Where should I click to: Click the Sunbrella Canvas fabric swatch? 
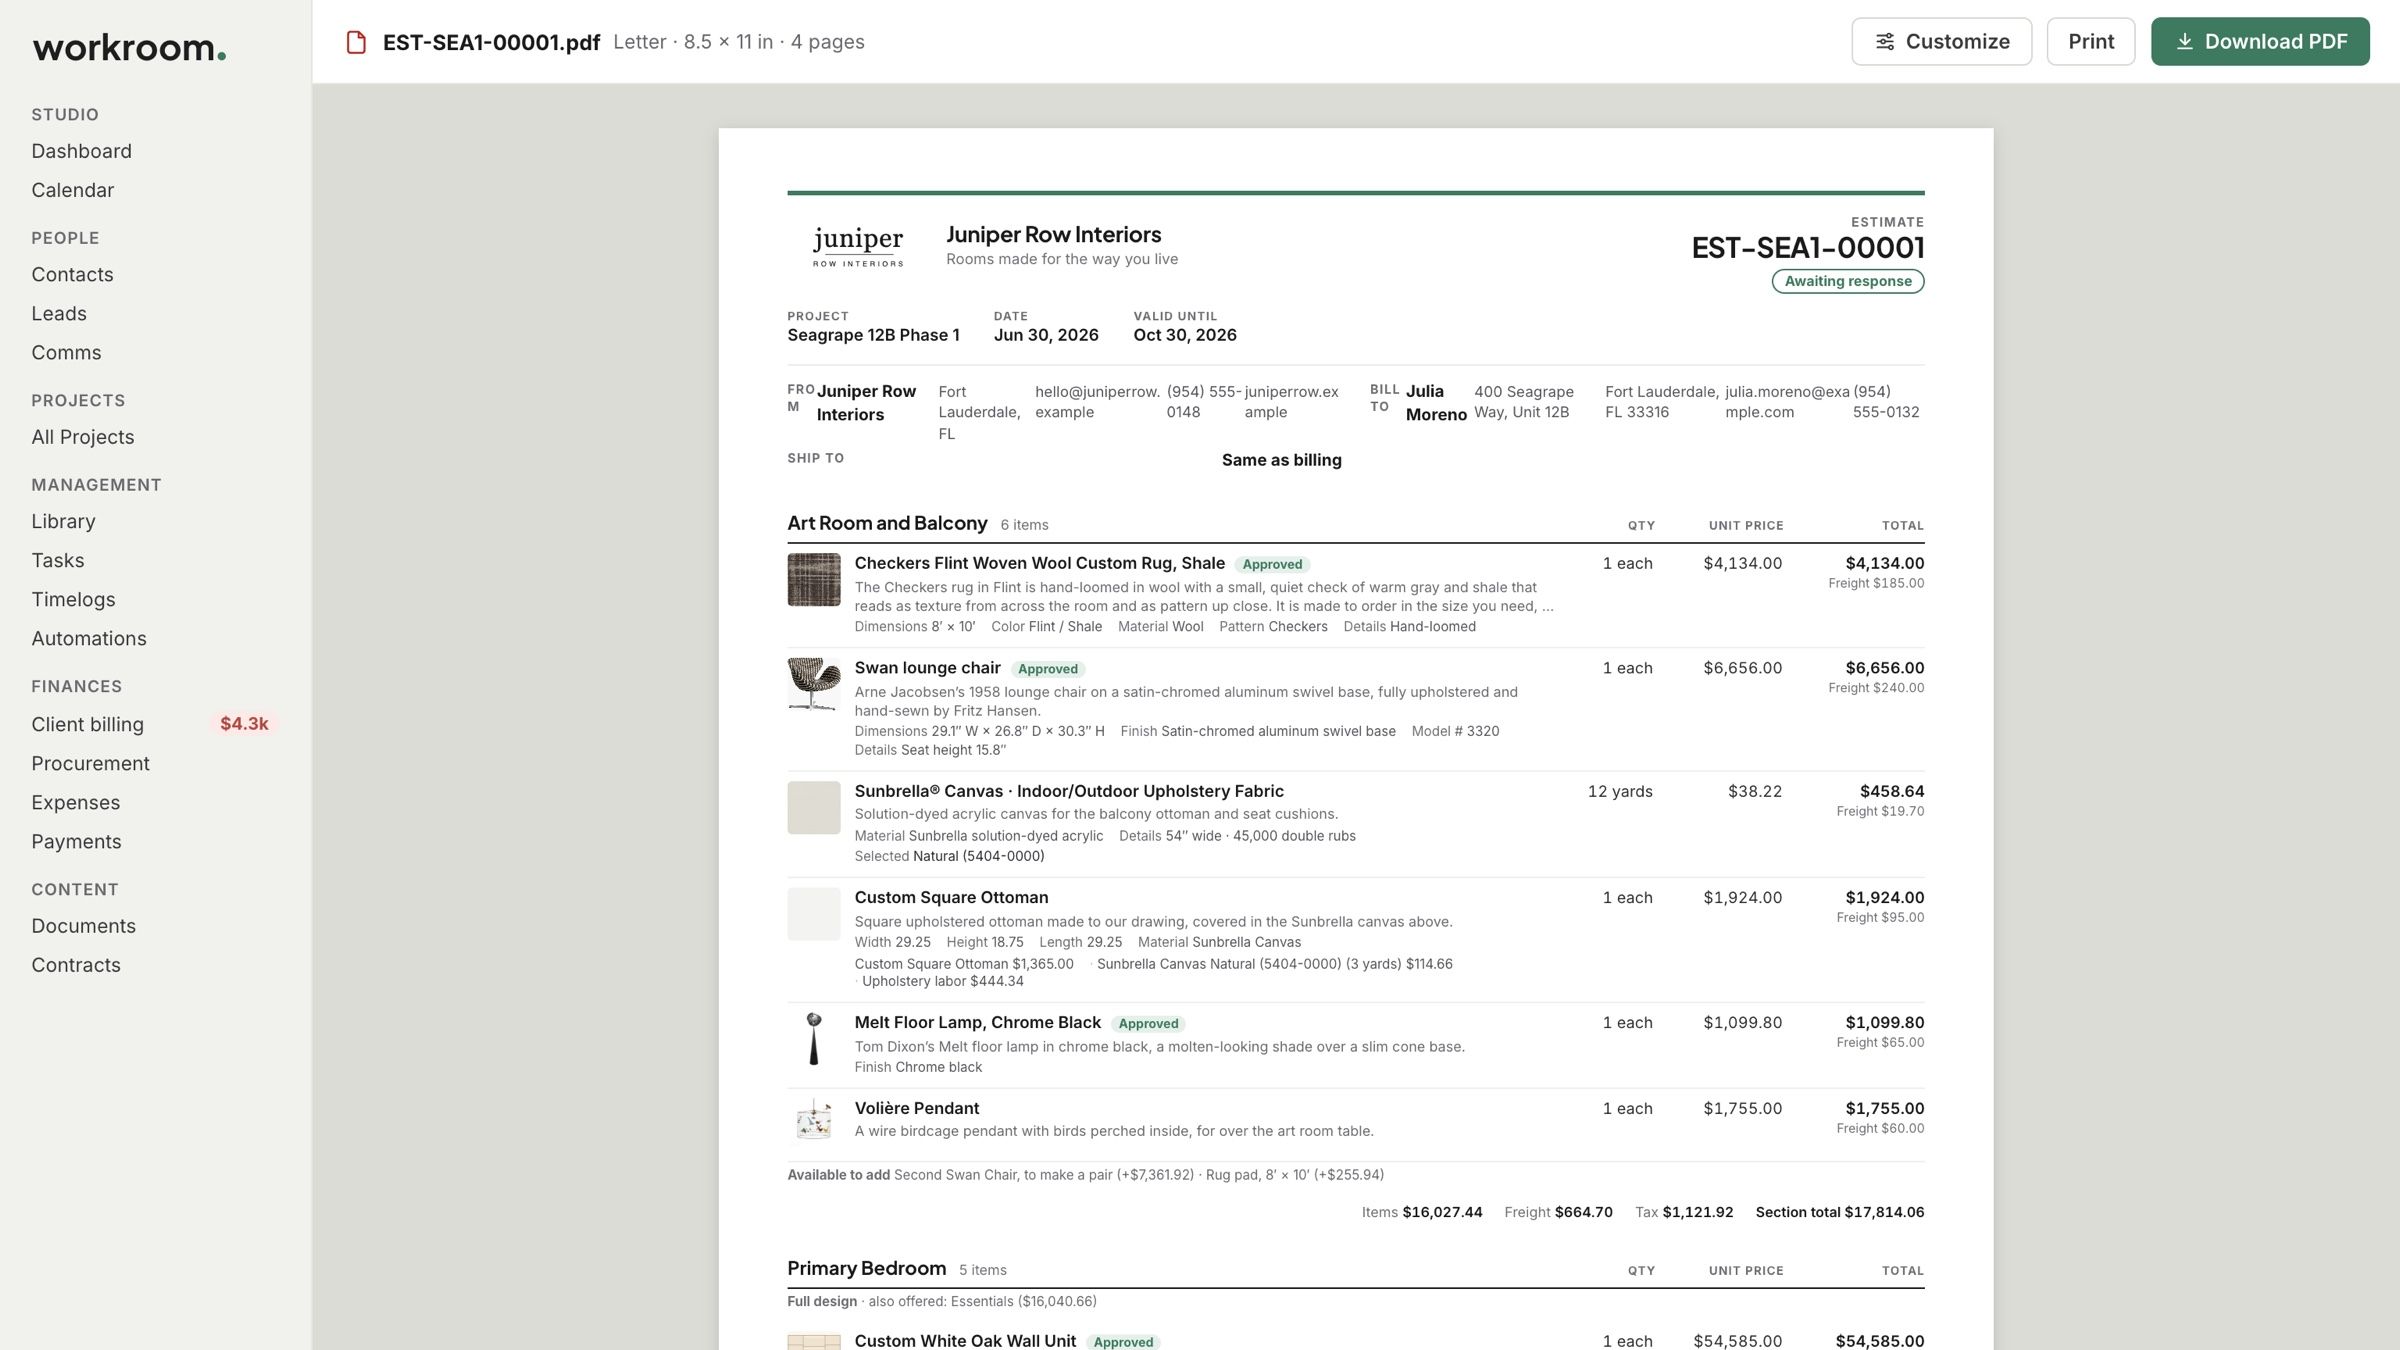[813, 808]
